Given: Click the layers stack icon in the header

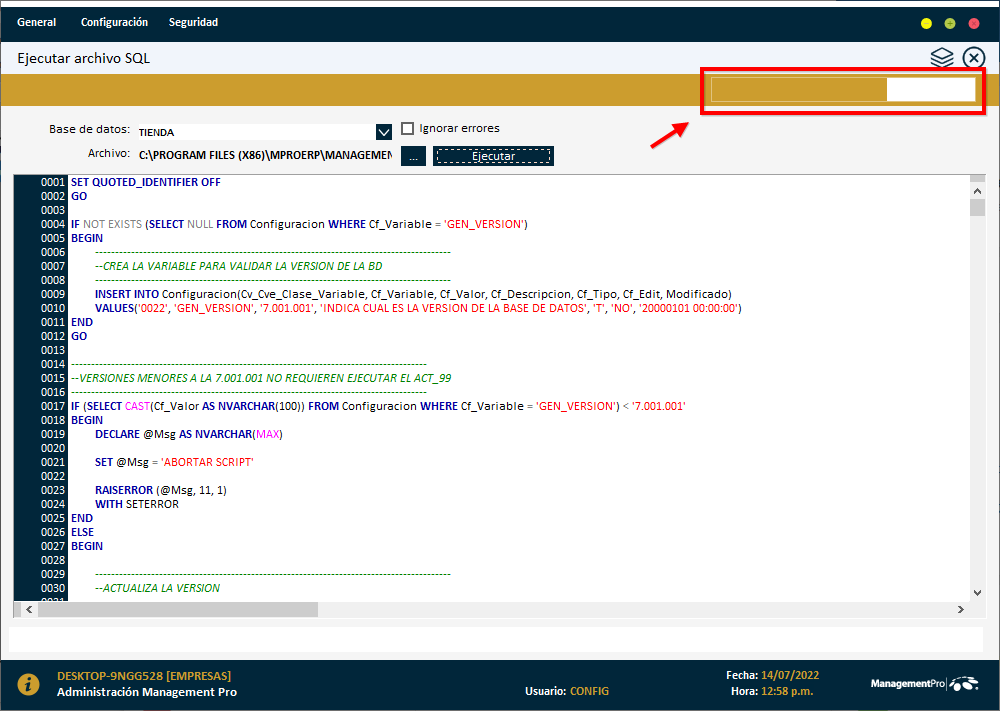Looking at the screenshot, I should point(942,57).
